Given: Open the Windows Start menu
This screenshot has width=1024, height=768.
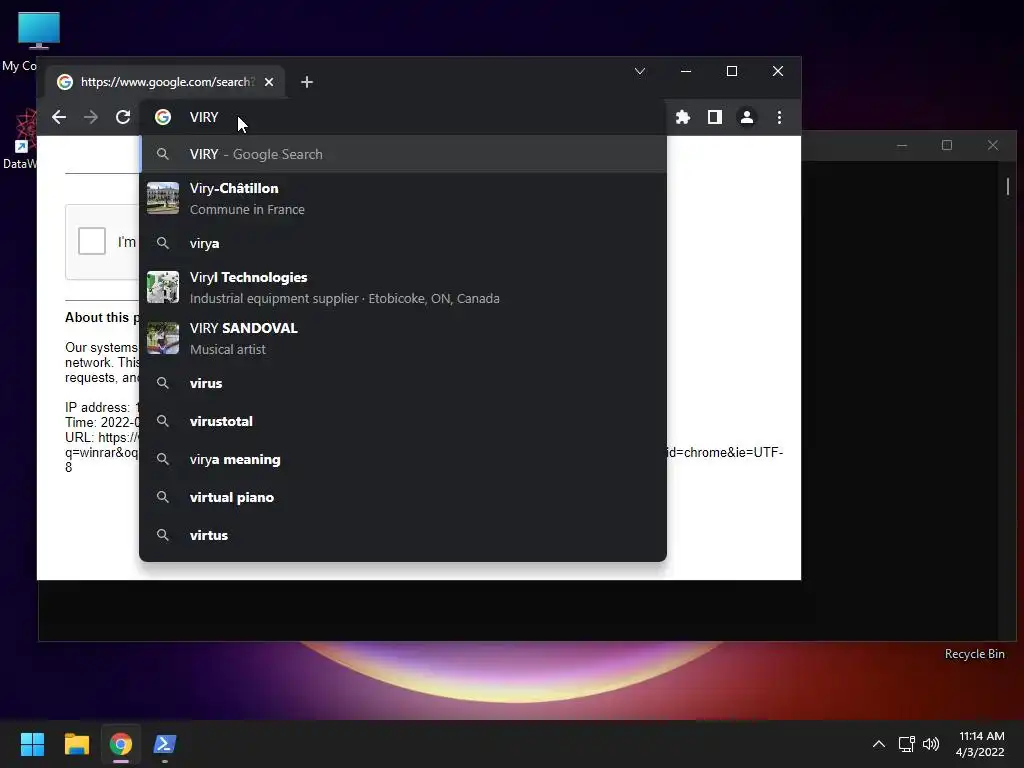Looking at the screenshot, I should coord(32,744).
